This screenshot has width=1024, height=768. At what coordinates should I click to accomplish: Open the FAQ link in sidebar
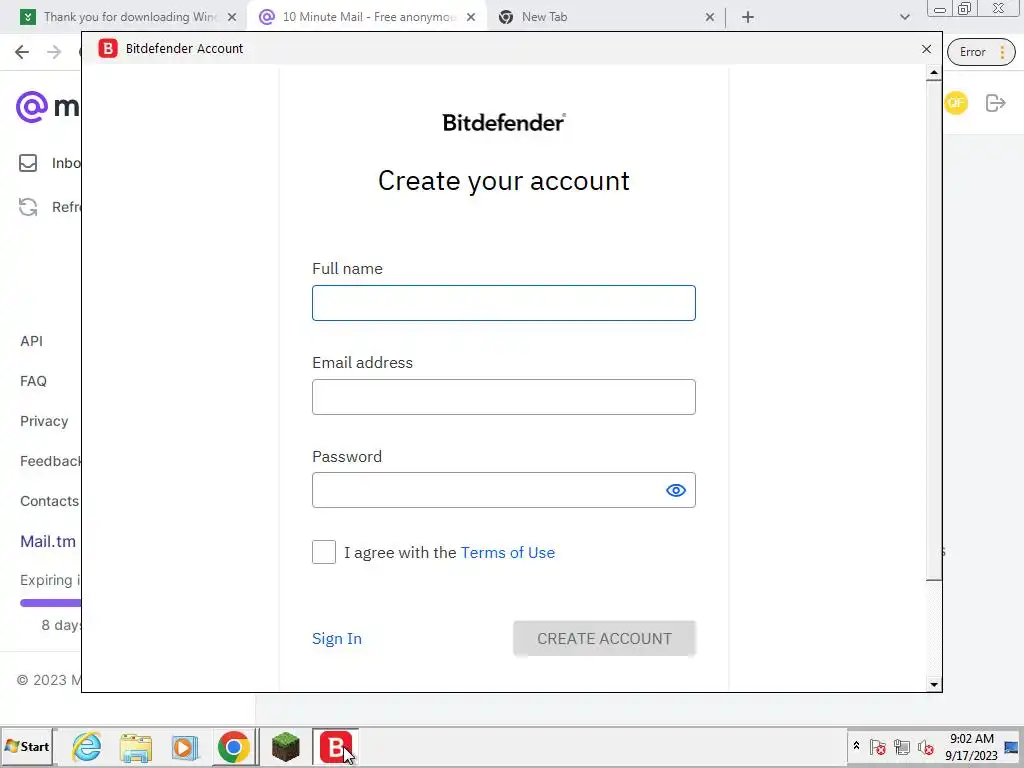33,381
